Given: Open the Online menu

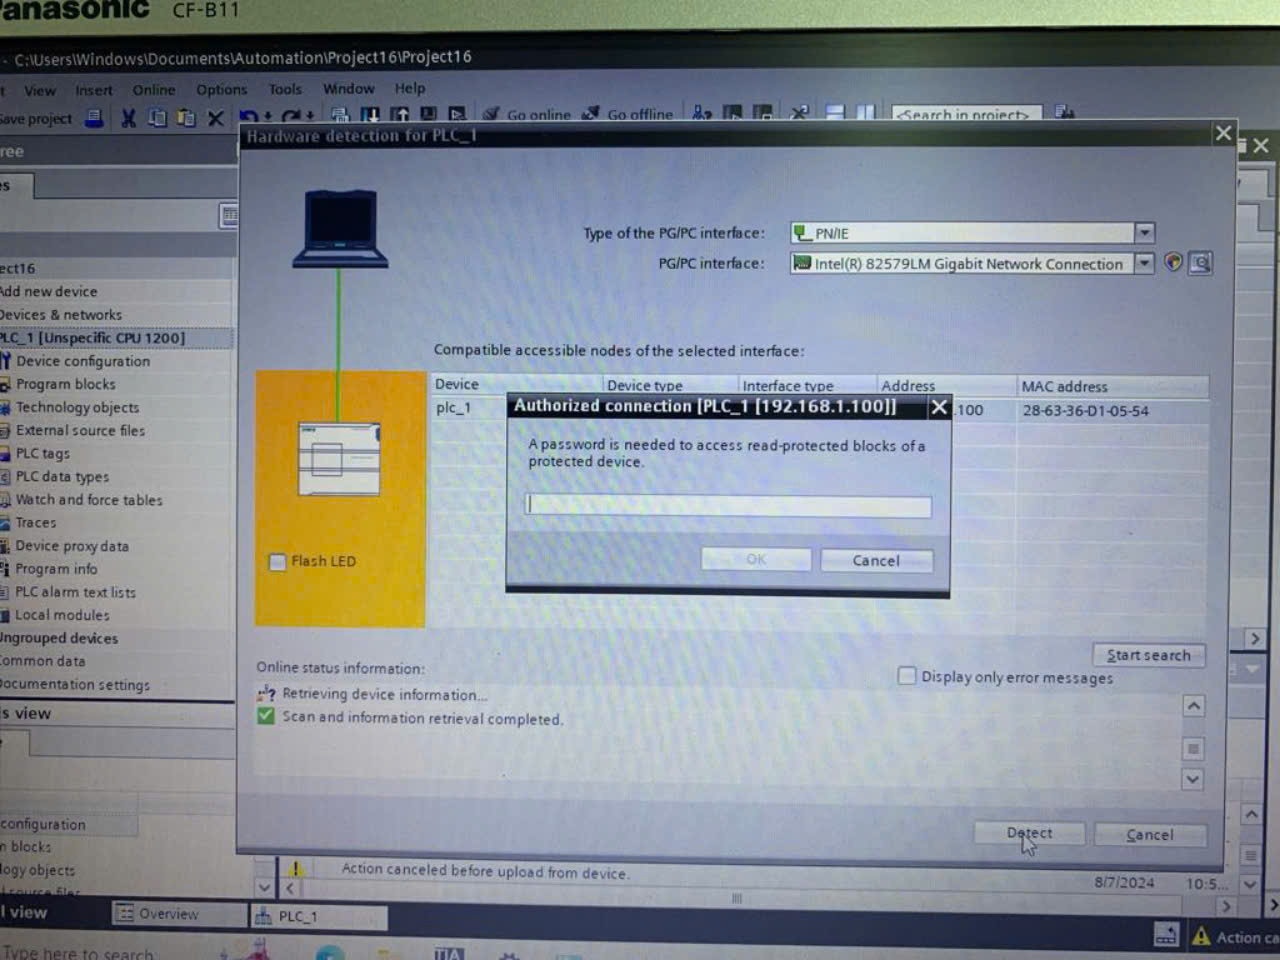Looking at the screenshot, I should click(x=152, y=89).
